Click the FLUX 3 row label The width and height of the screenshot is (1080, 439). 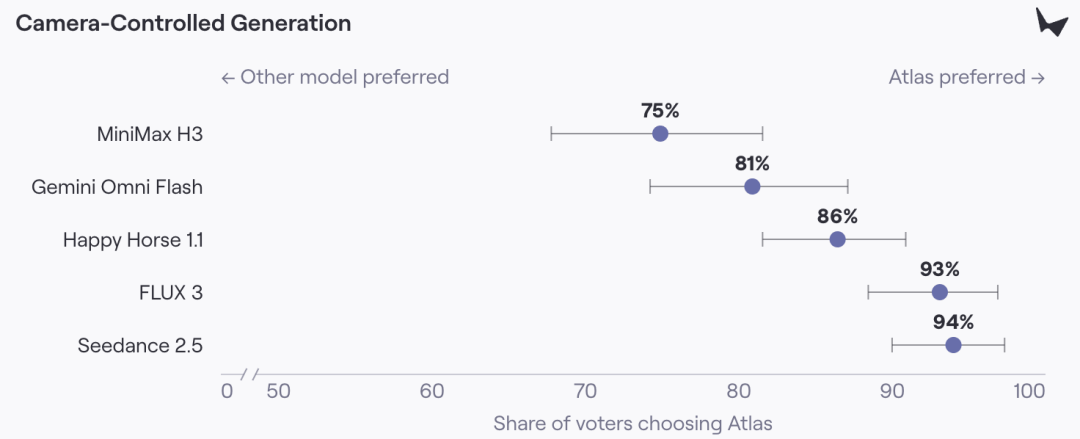click(x=171, y=293)
